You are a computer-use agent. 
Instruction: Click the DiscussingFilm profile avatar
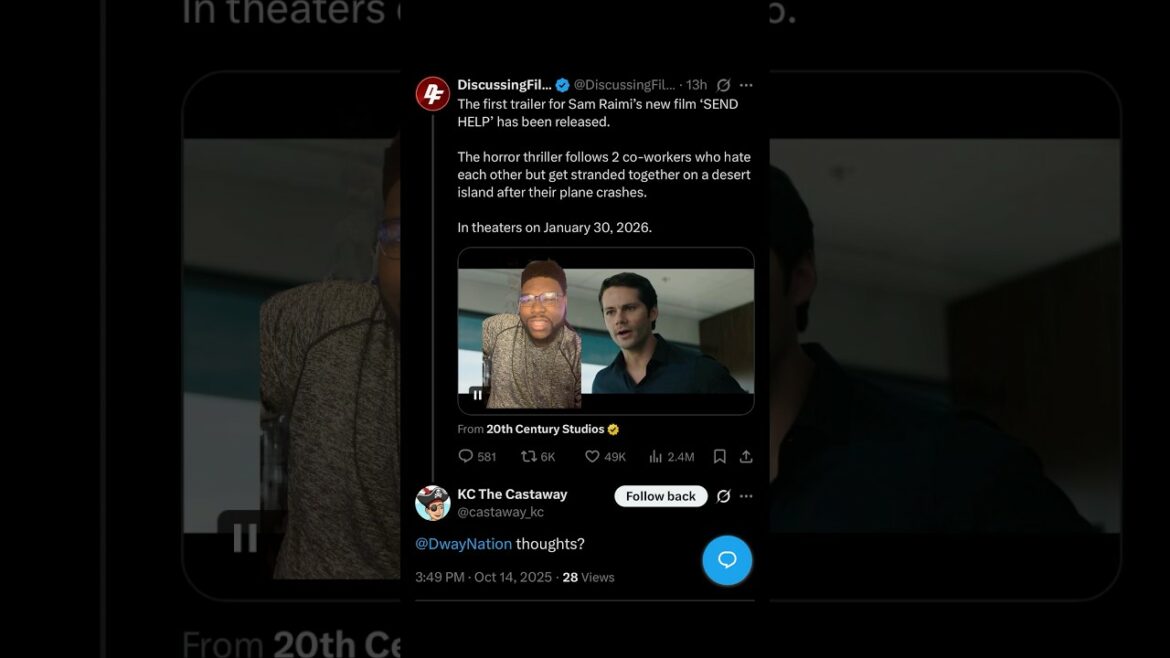(x=432, y=94)
